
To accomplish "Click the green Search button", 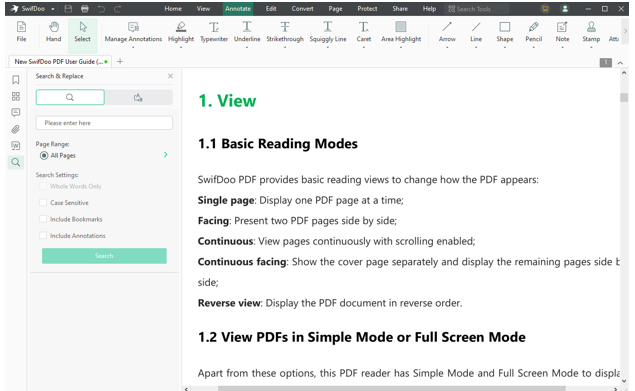I will click(104, 256).
